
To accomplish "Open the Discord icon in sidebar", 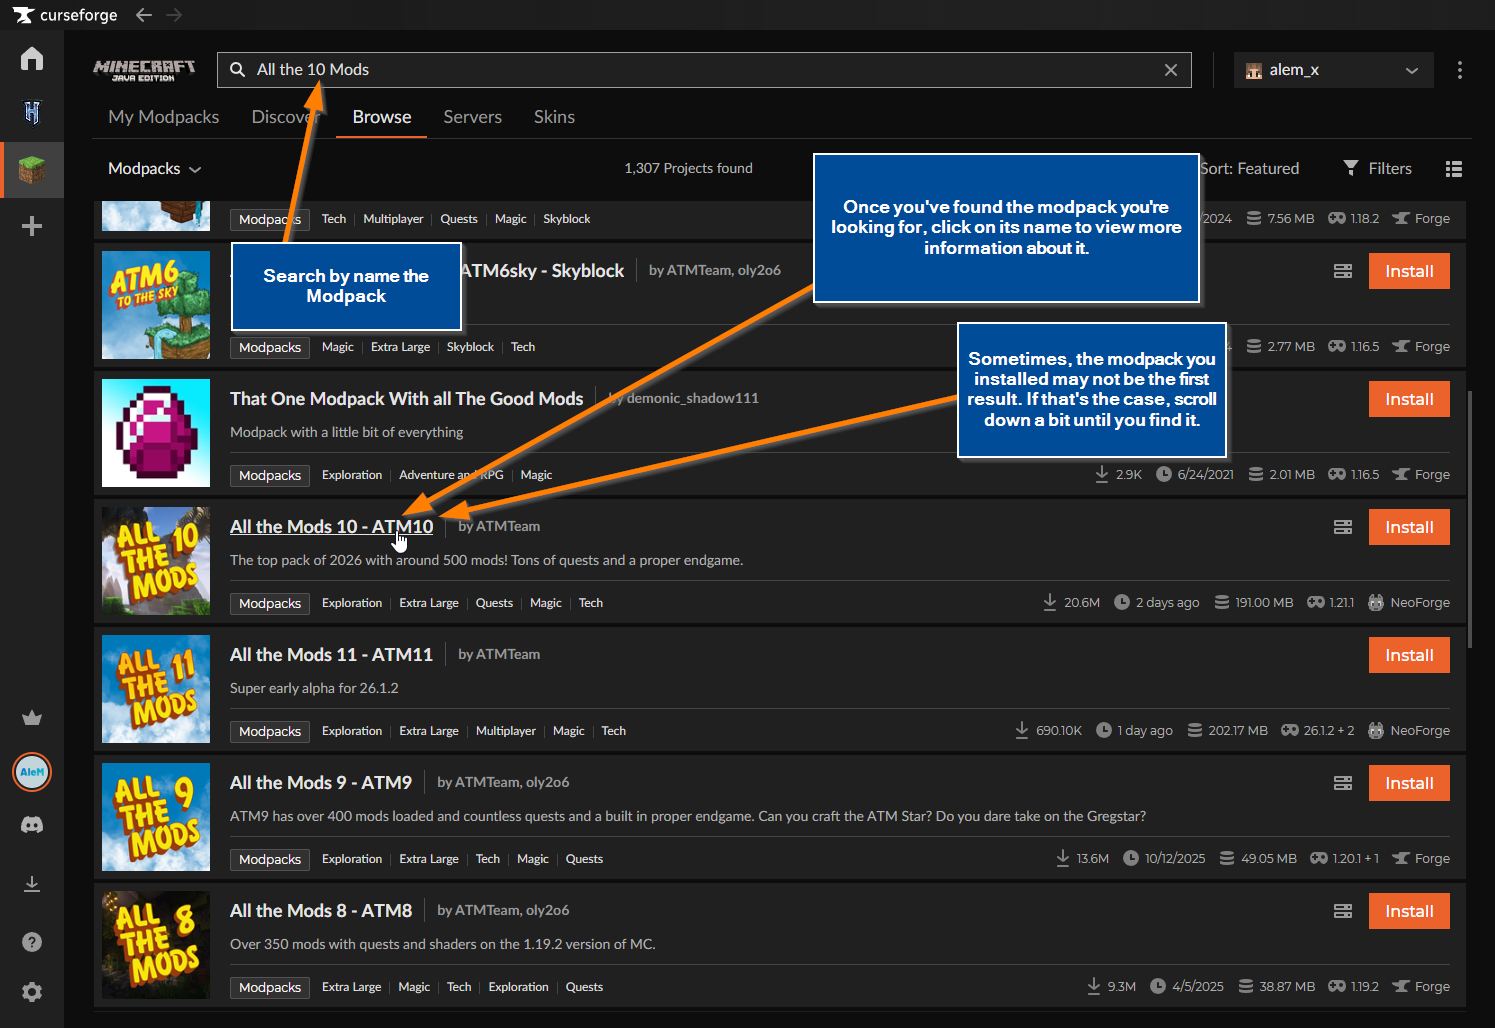I will pyautogui.click(x=32, y=826).
